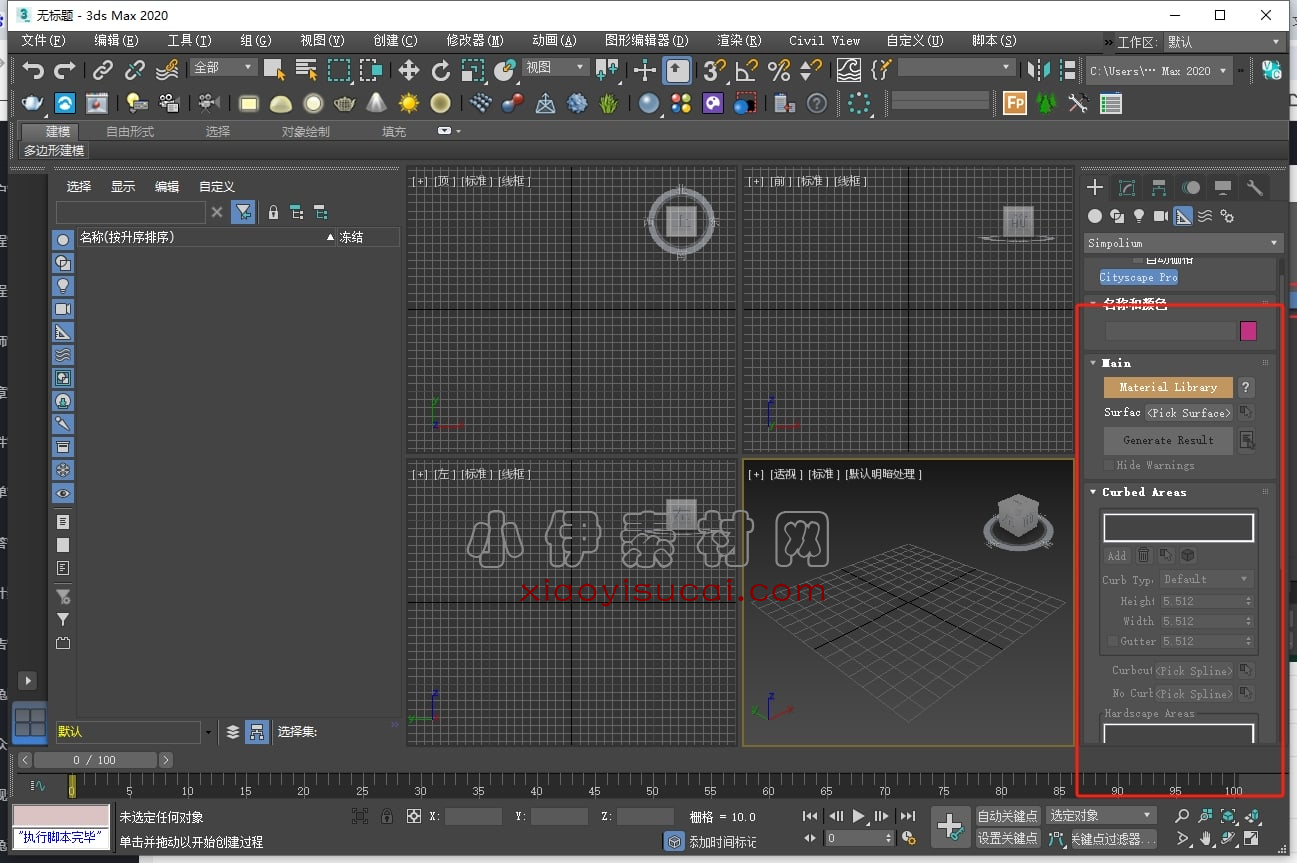
Task: Open the Simpolium category dropdown
Action: 1182,243
